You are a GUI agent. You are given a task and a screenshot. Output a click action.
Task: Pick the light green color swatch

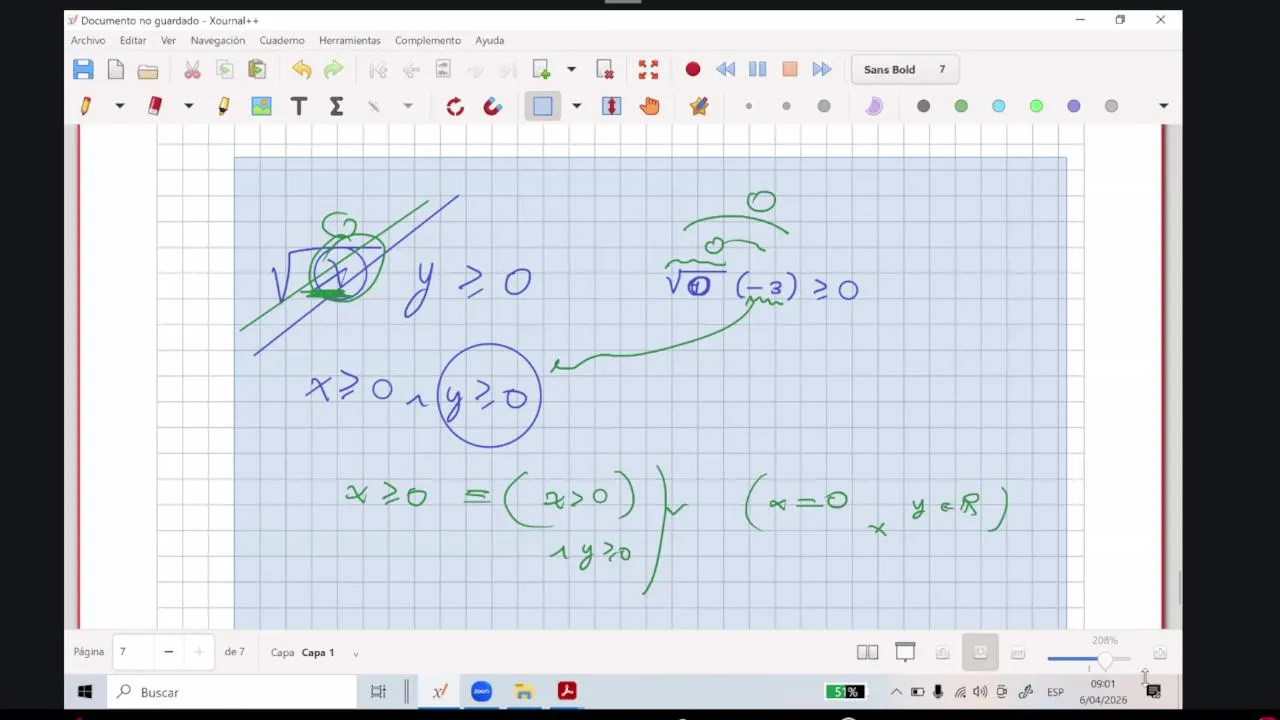click(x=1036, y=106)
